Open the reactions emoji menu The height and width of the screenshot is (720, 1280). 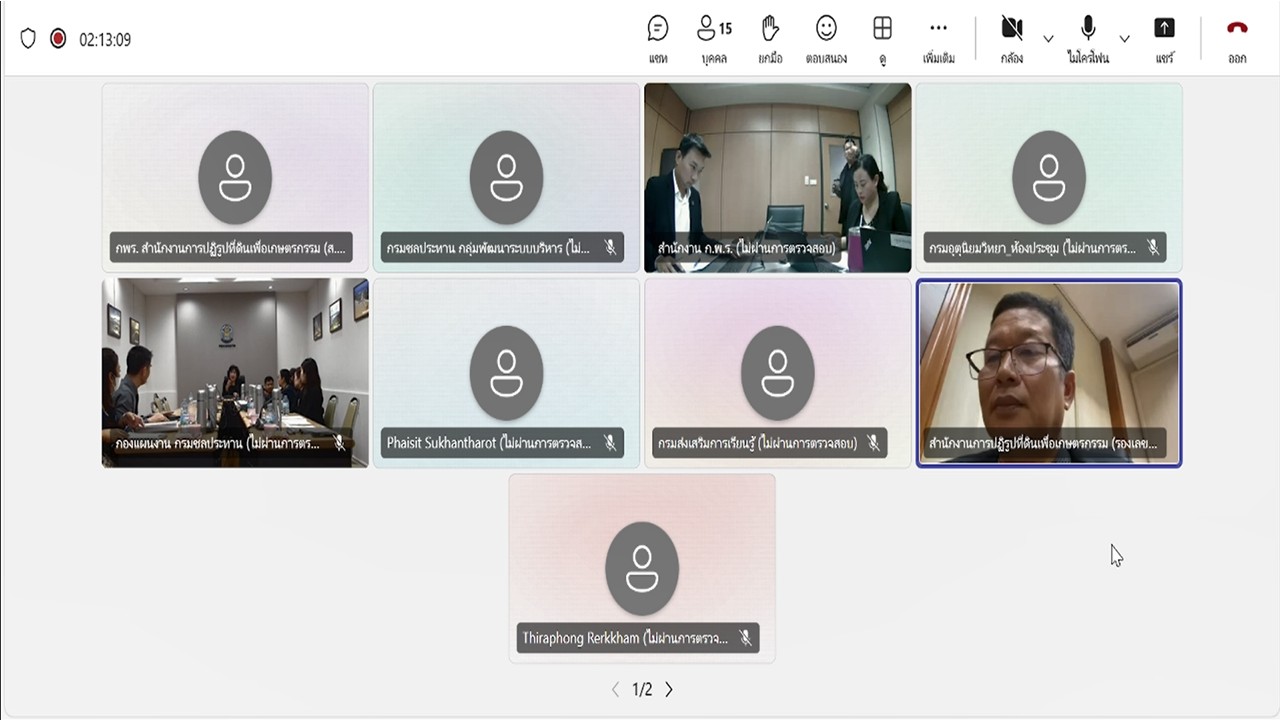tap(826, 38)
